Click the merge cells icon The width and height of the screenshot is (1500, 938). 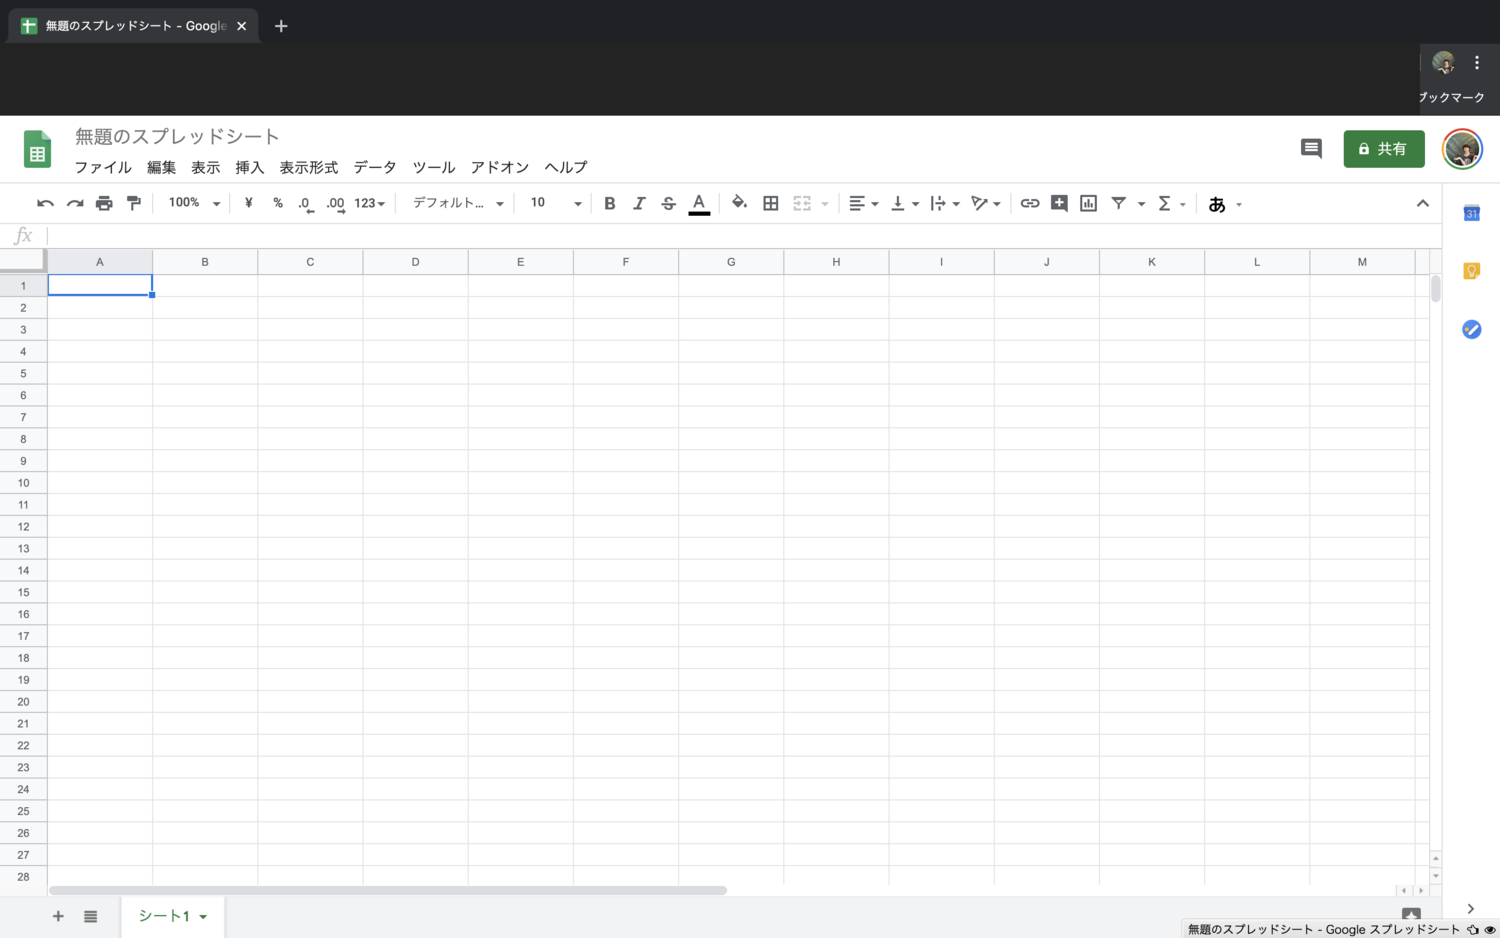[802, 203]
